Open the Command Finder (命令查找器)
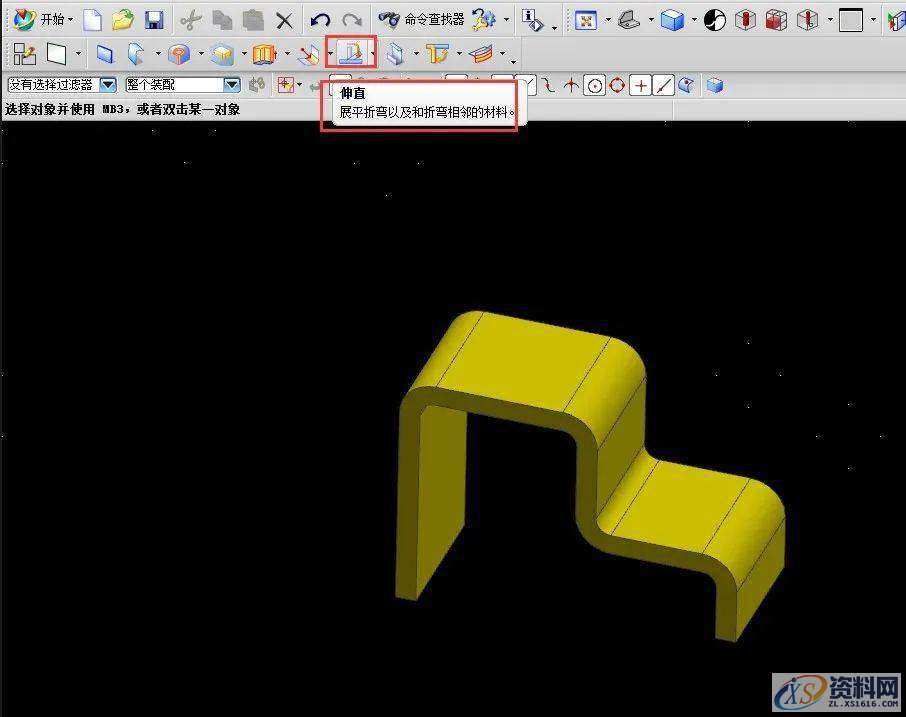Screen dimensions: 906x717 (x=422, y=20)
